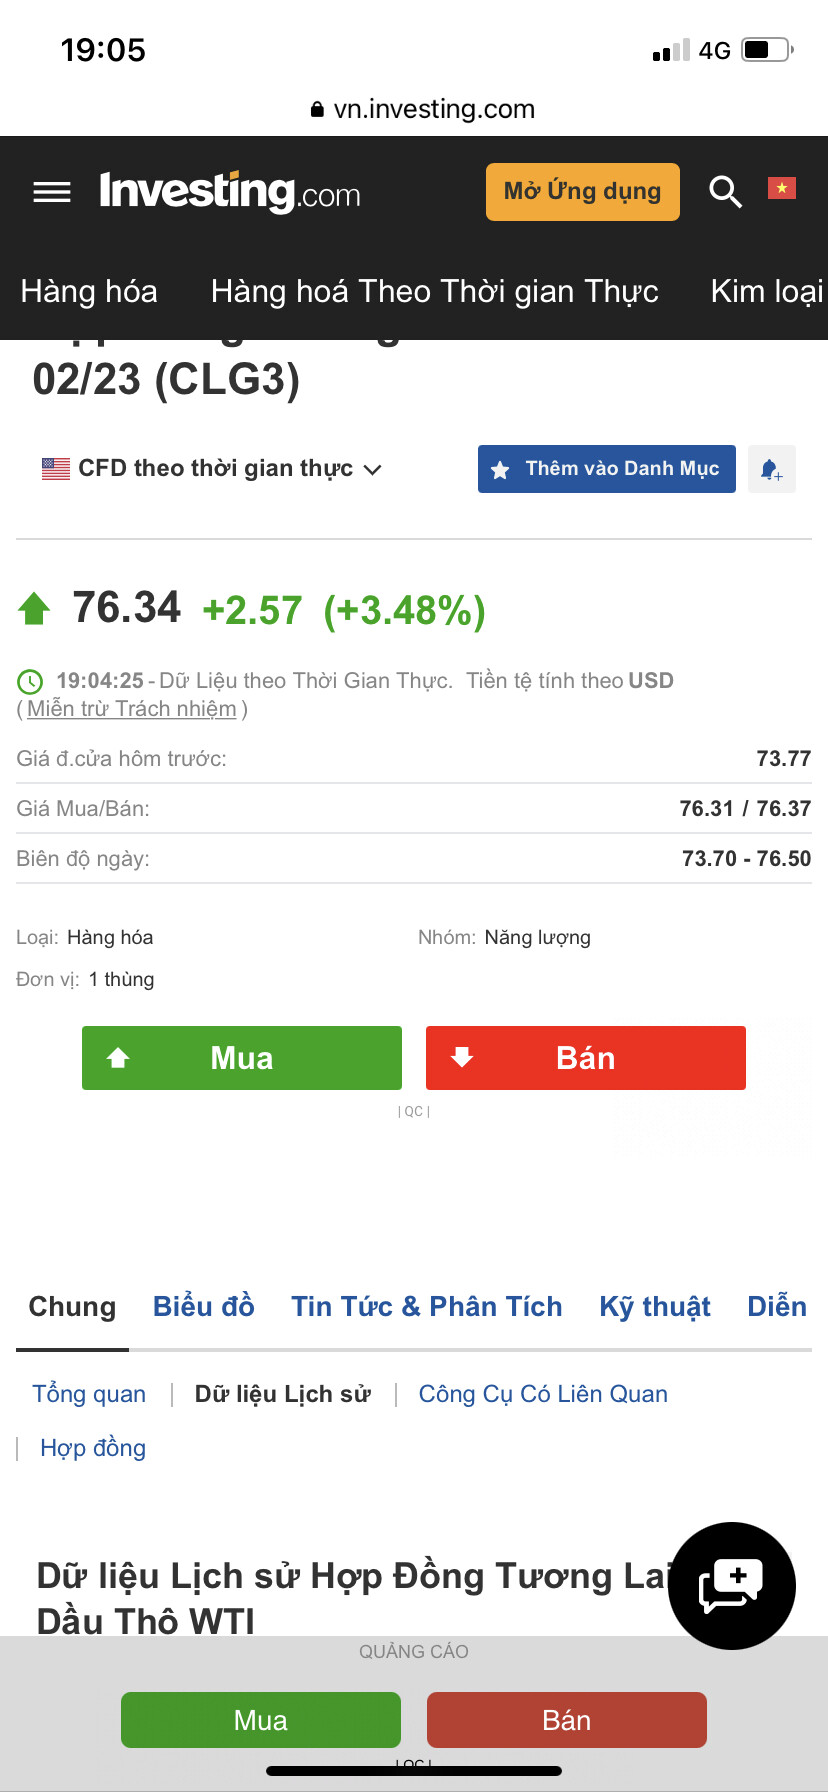Tap the US flag next to CFD

click(x=56, y=468)
